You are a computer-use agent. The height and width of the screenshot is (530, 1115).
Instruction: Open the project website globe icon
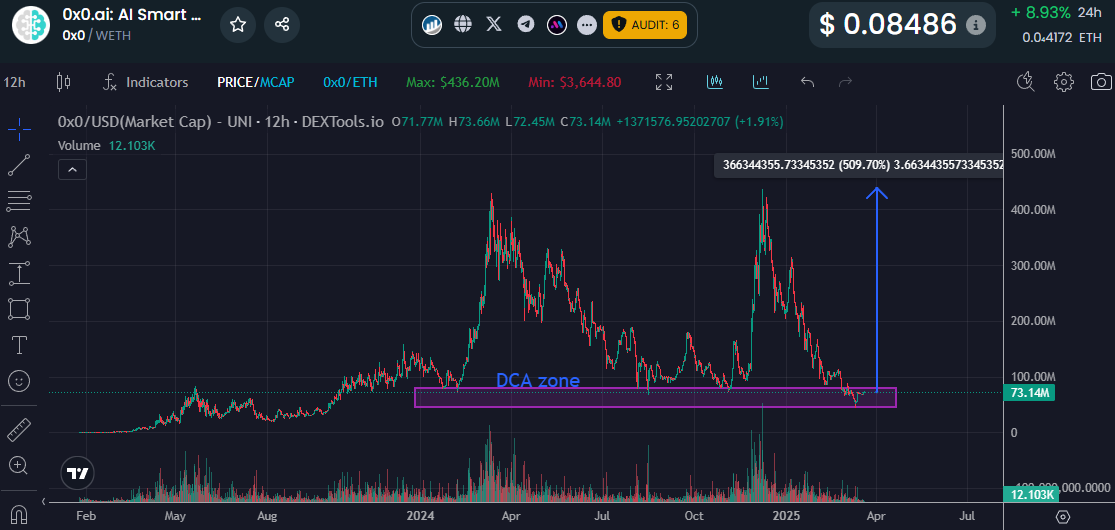464,25
